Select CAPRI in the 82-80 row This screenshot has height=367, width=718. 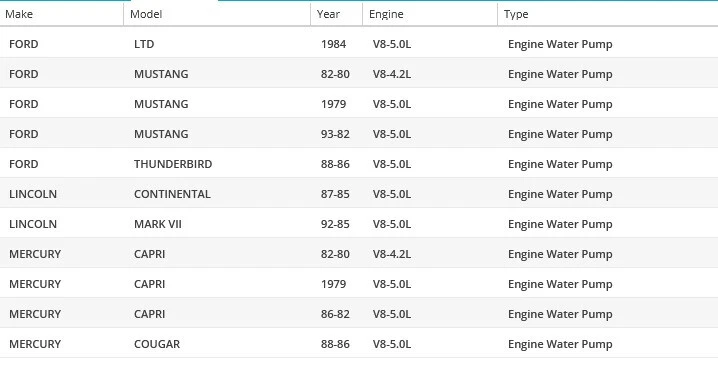pyautogui.click(x=149, y=254)
